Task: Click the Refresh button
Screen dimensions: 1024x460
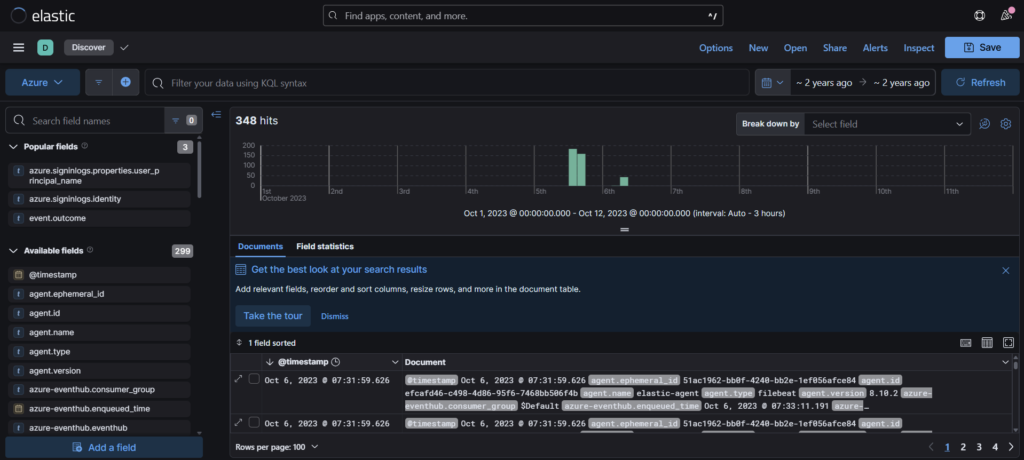Action: (979, 82)
